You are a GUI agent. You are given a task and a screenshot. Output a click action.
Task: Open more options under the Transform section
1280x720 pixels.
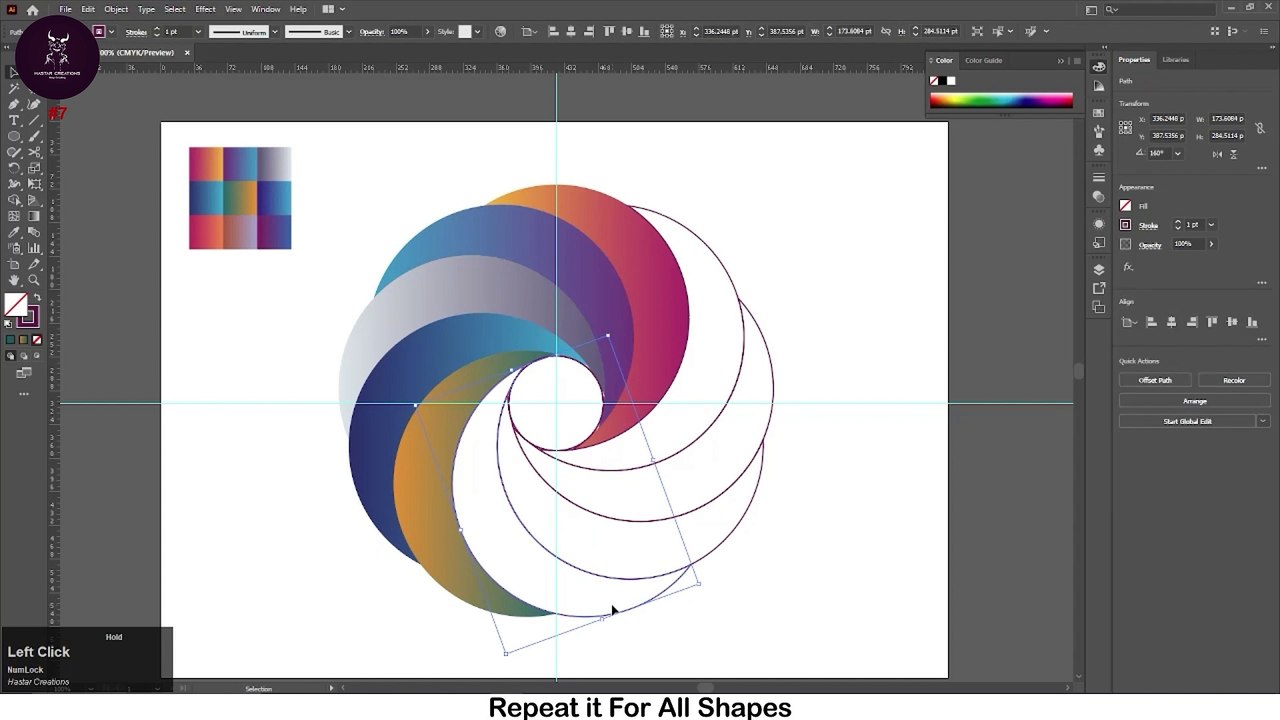[x=1262, y=170]
